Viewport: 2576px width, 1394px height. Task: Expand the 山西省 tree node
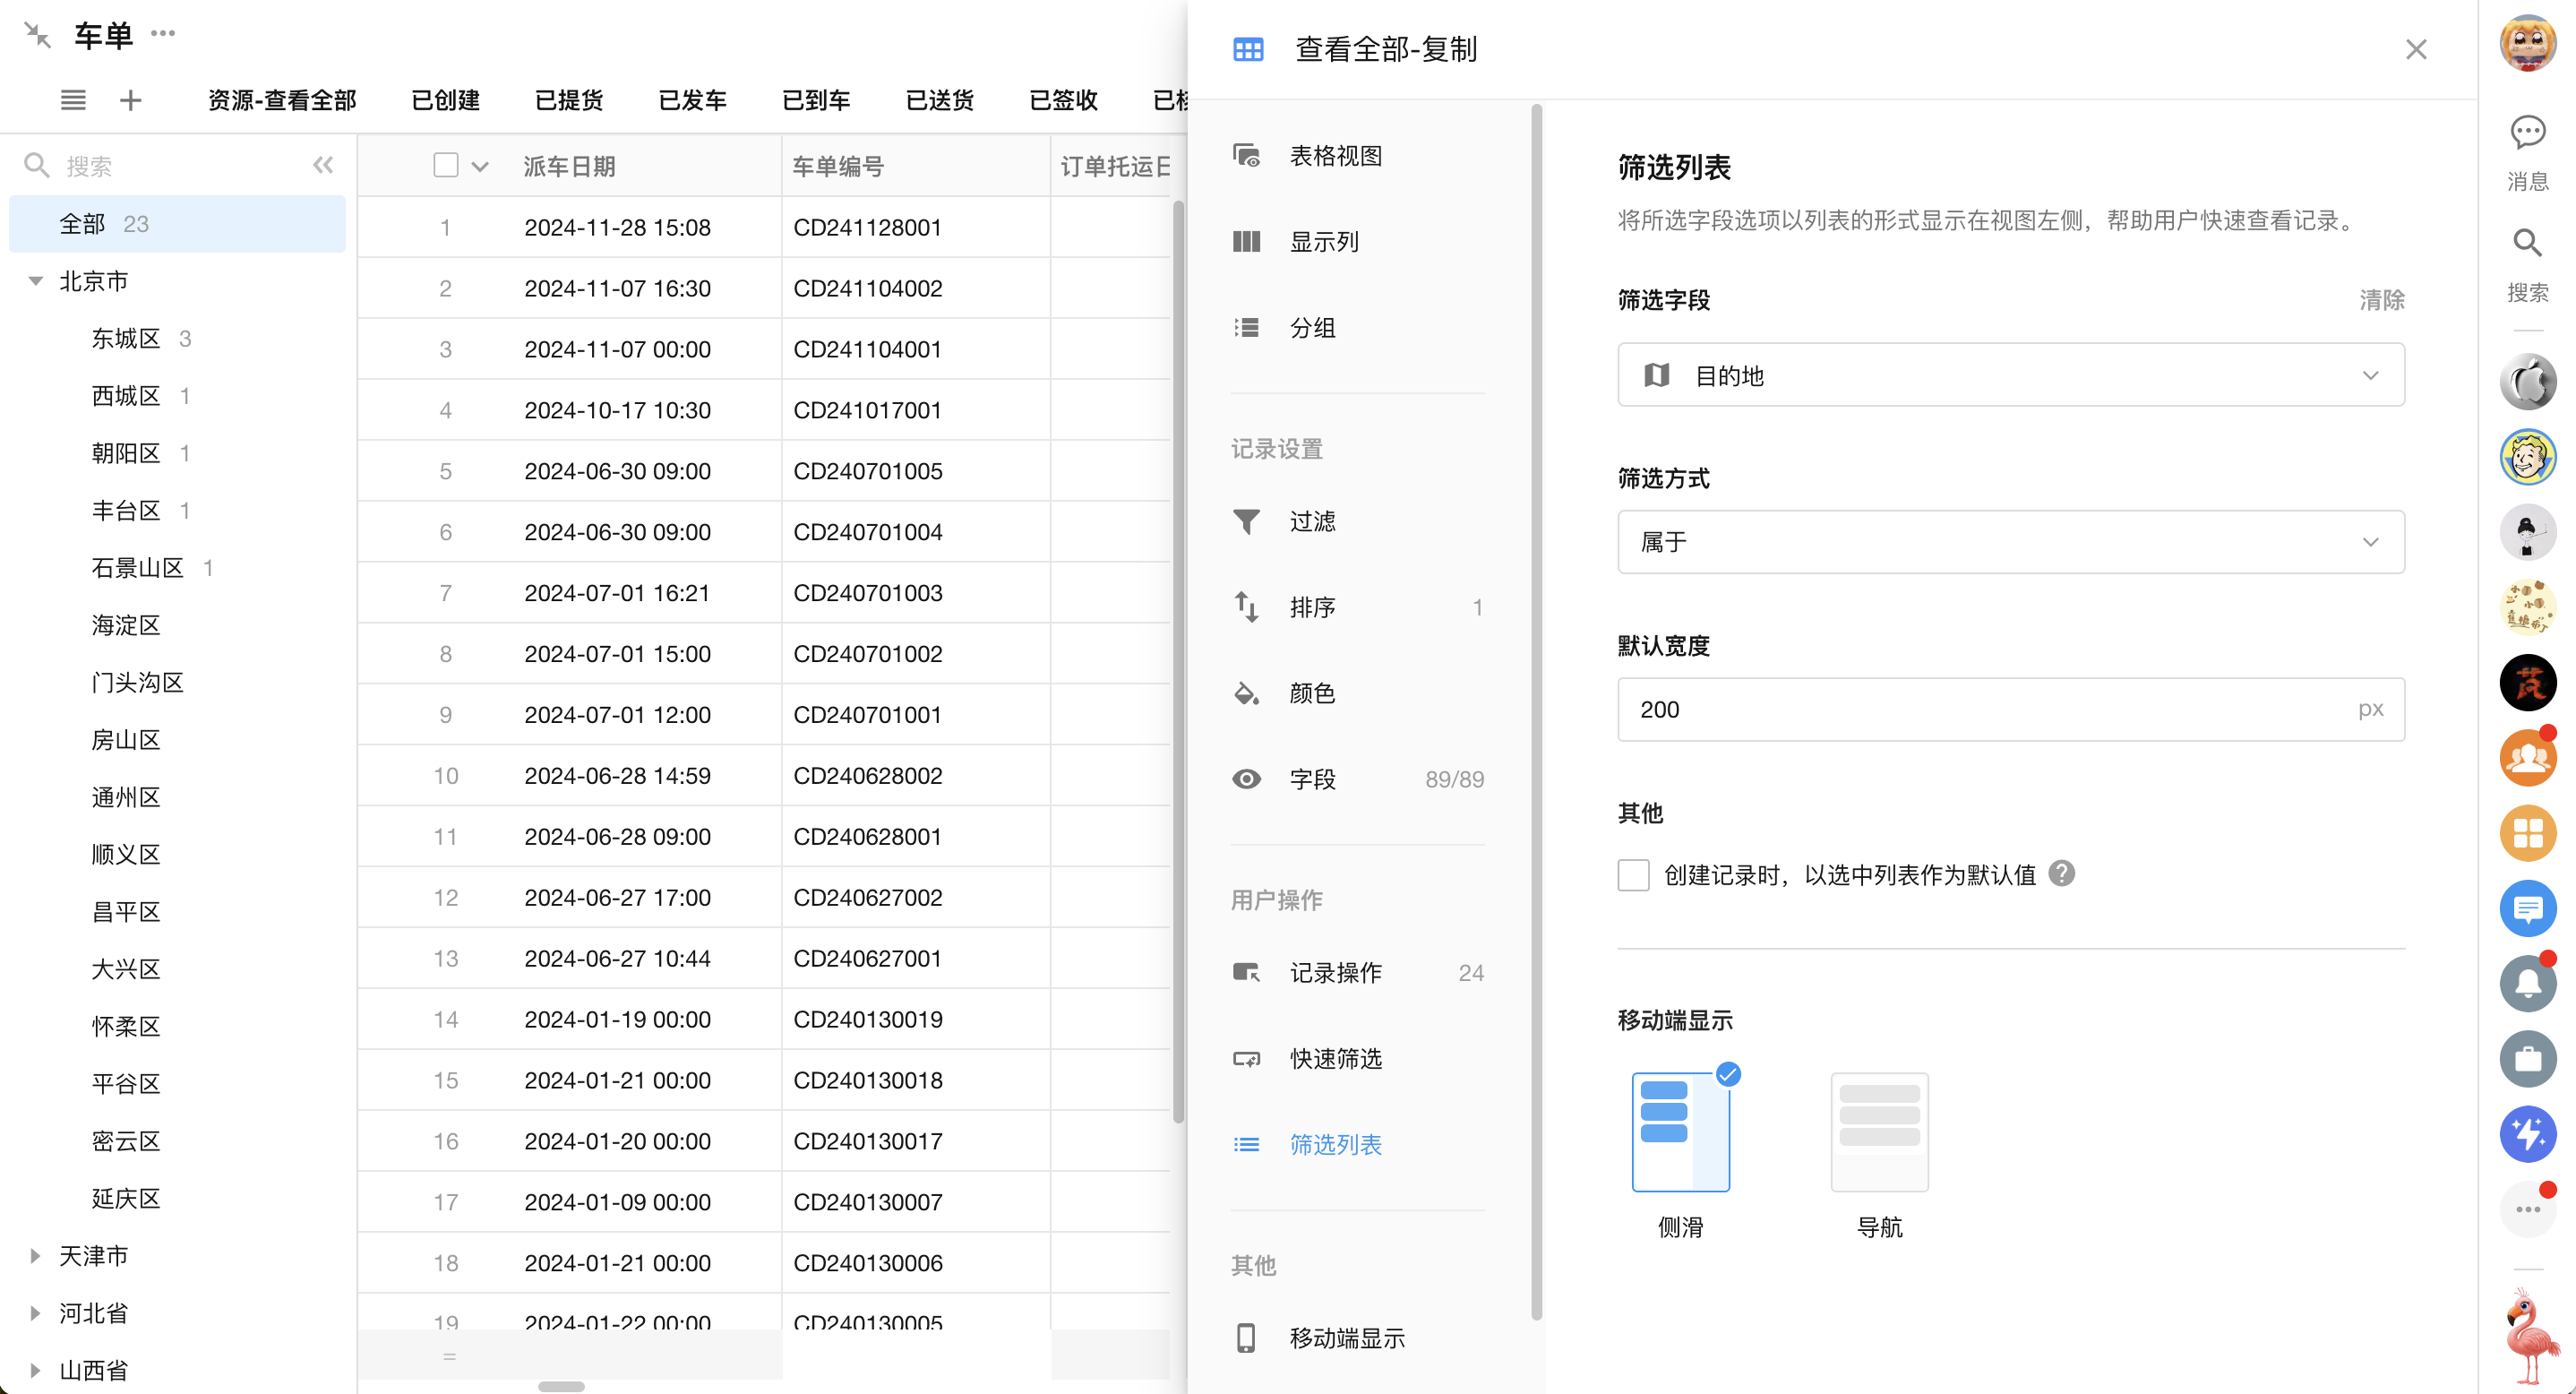pyautogui.click(x=35, y=1370)
